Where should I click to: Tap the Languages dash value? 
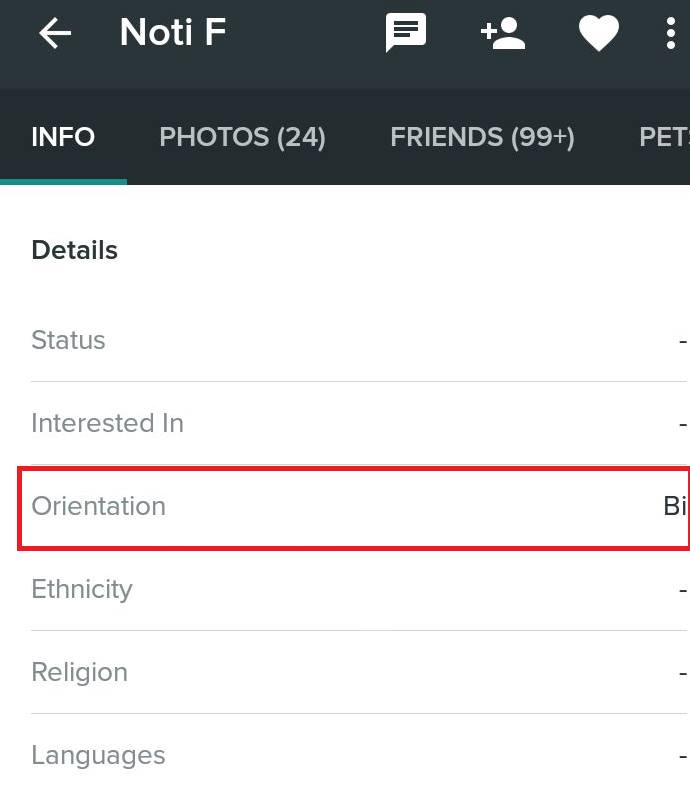[x=683, y=757]
